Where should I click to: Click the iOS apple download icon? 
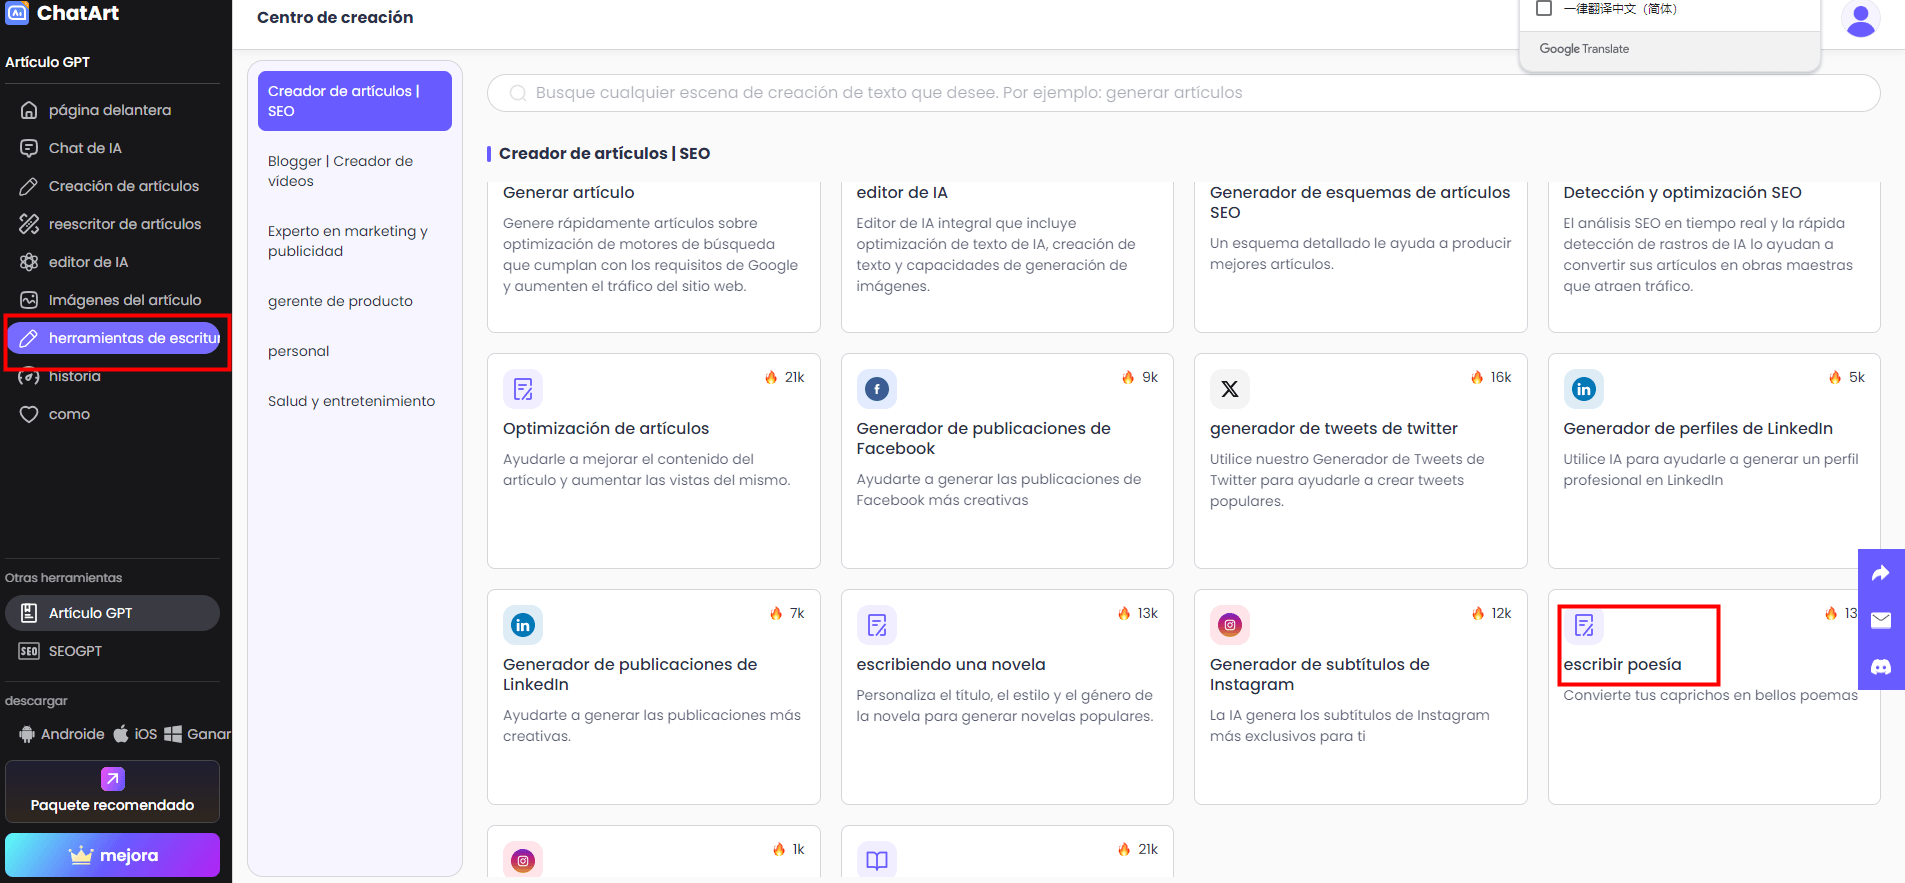point(121,734)
